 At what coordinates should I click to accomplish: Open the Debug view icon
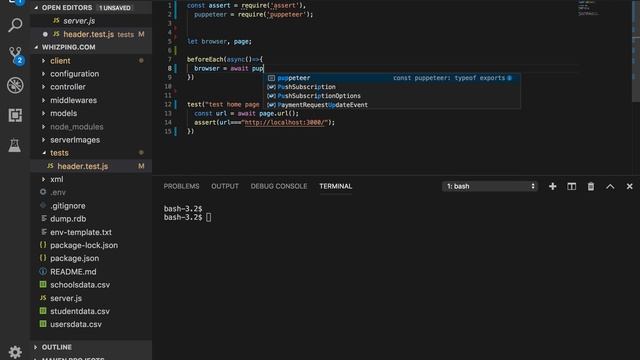point(15,85)
